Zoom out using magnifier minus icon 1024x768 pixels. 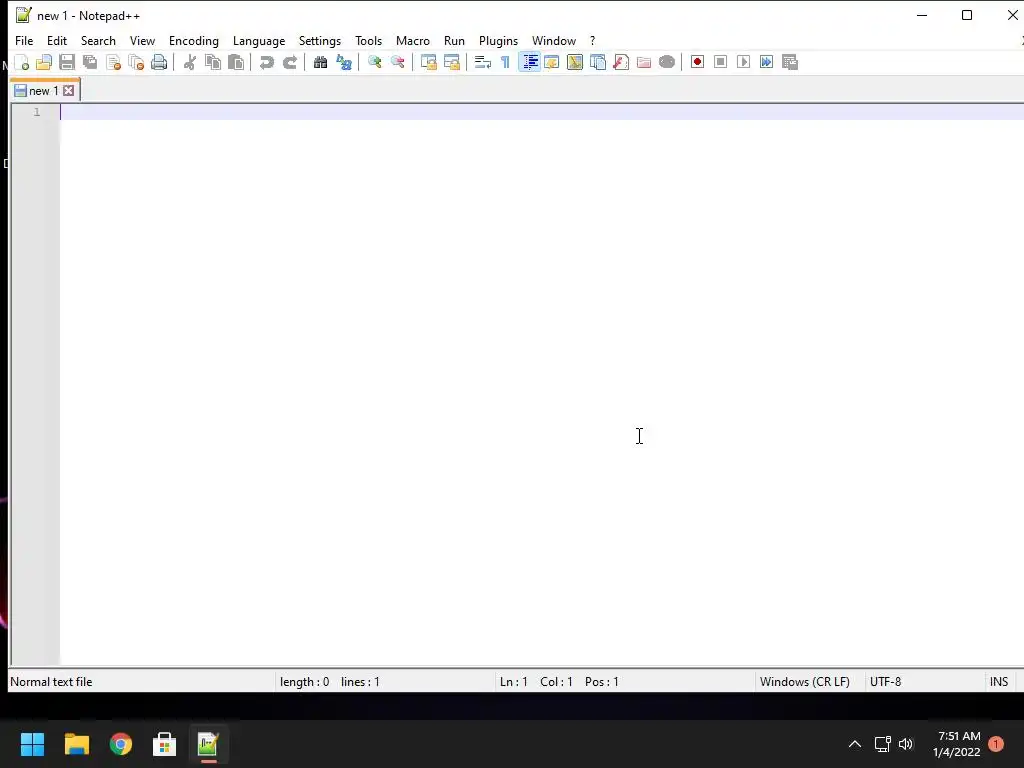[397, 62]
